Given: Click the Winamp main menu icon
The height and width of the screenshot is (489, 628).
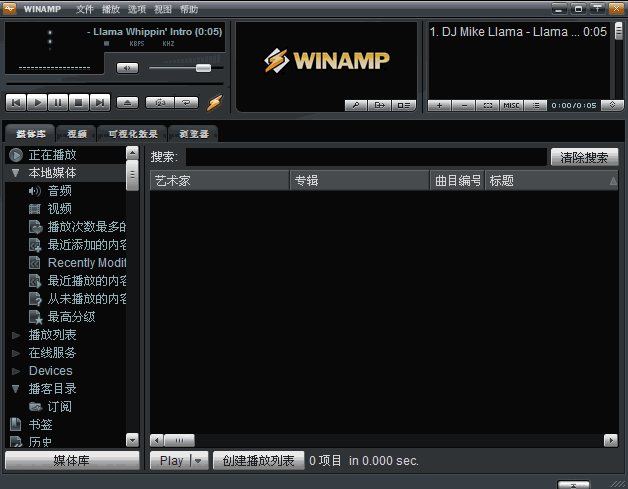Looking at the screenshot, I should (10, 8).
